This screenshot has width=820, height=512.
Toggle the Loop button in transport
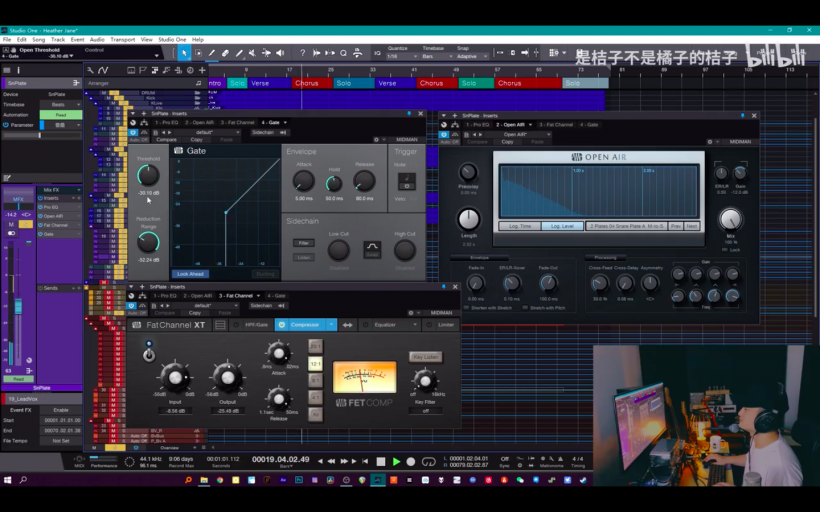tap(428, 462)
